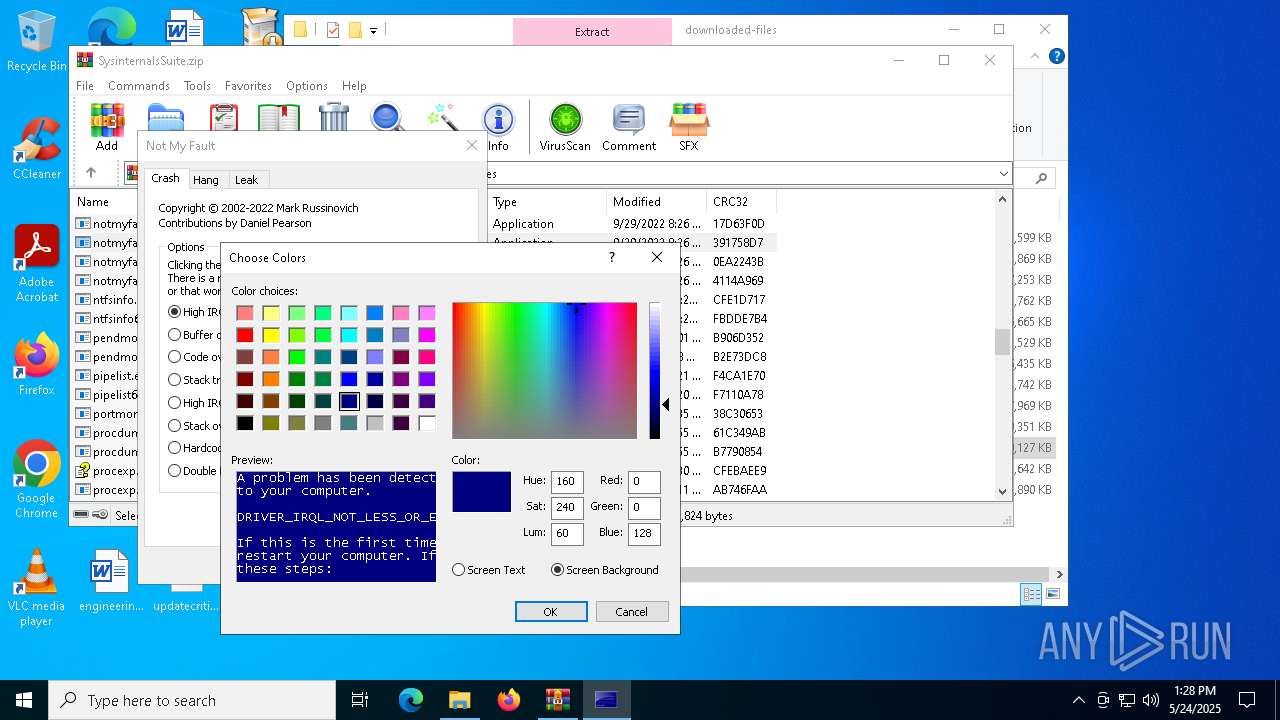This screenshot has height=720, width=1280.
Task: Click WinRAR file list vertical scrollbar
Action: coord(1003,345)
